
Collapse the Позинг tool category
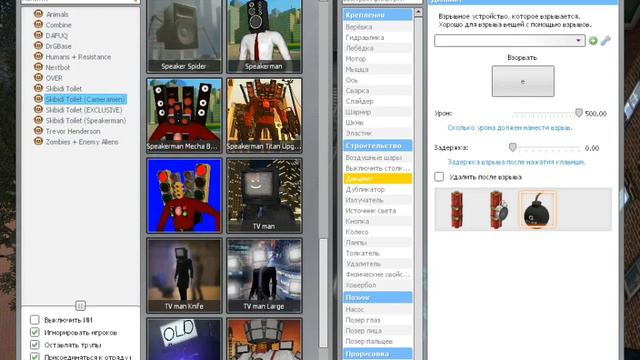coord(378,298)
